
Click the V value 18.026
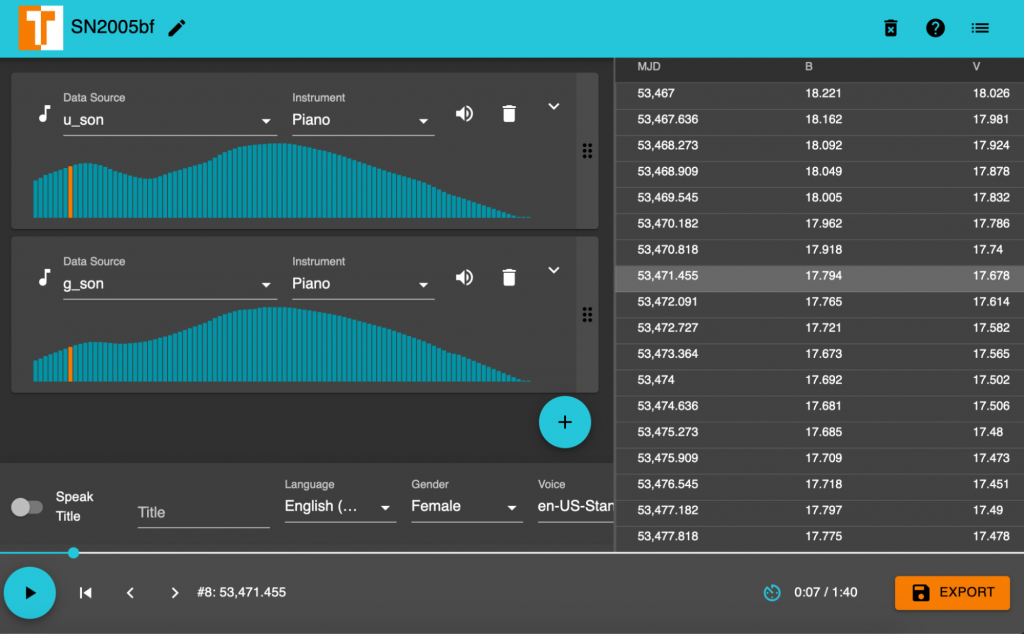991,93
